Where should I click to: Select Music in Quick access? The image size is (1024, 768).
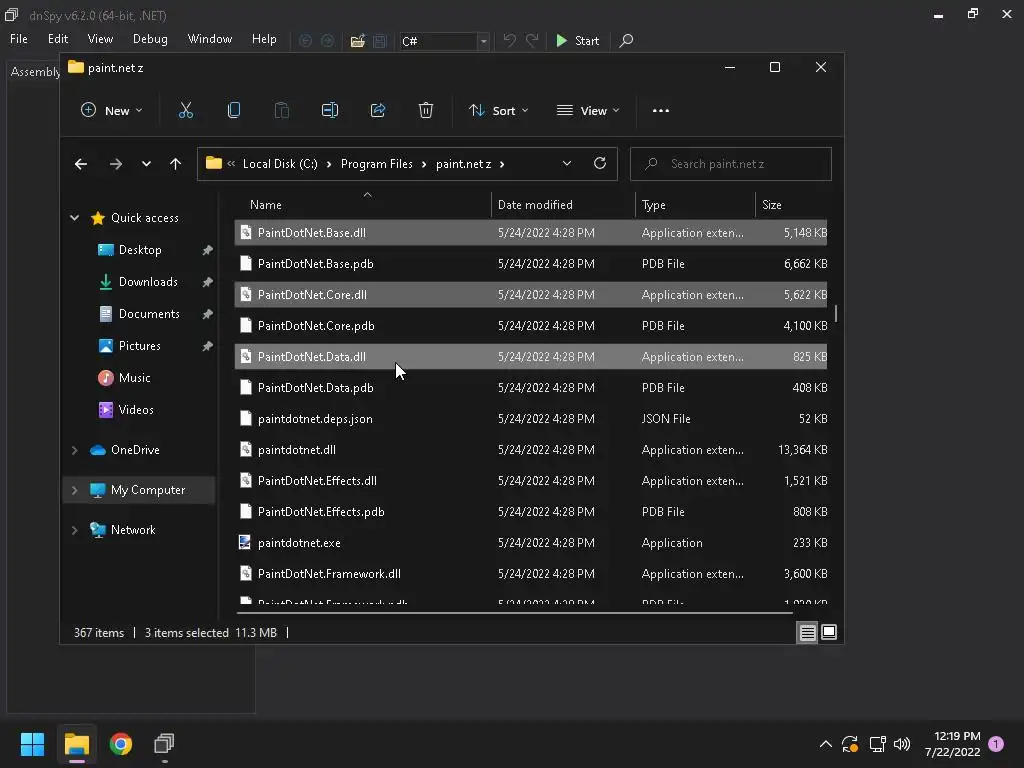(x=135, y=378)
